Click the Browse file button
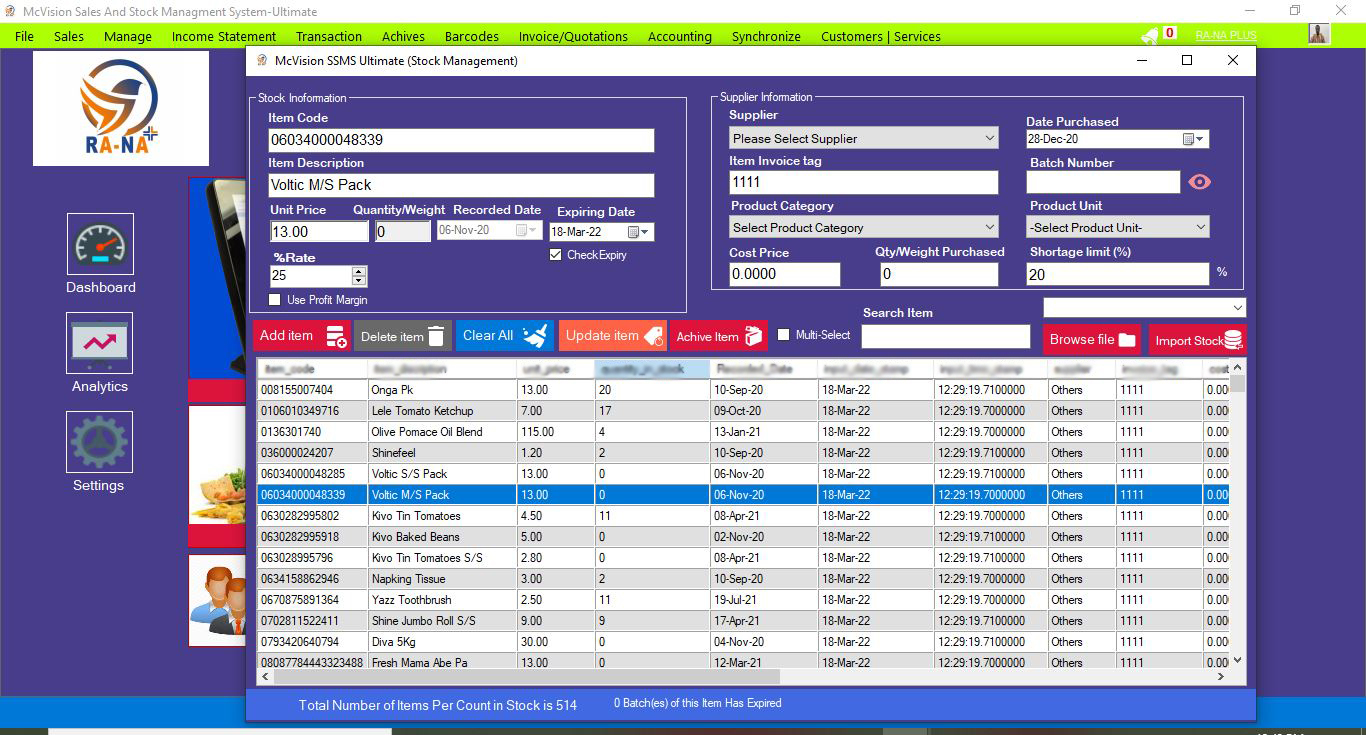The image size is (1366, 735). tap(1092, 339)
